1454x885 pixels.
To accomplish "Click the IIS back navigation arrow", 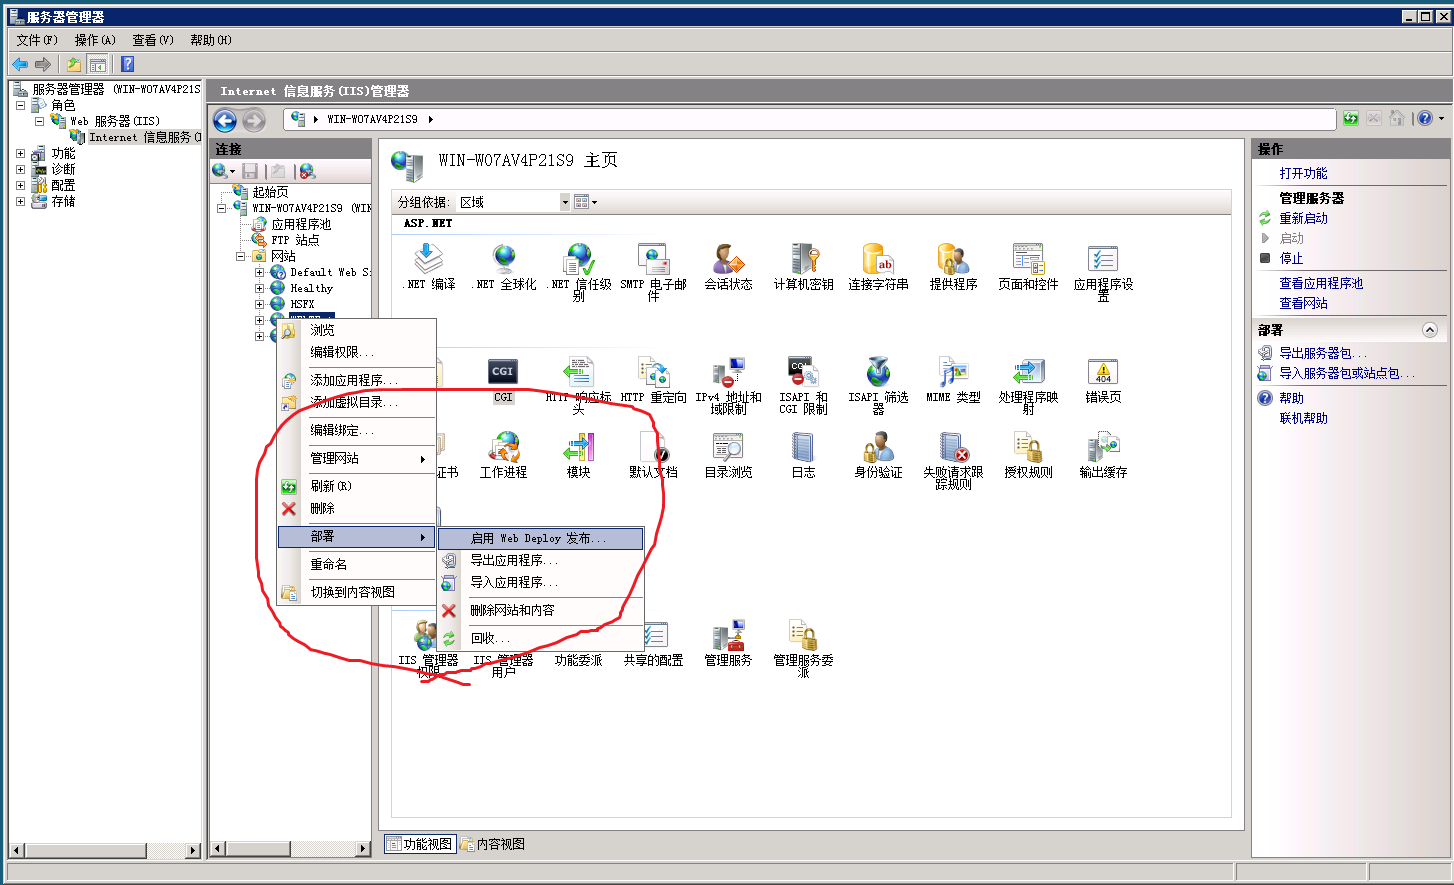I will tap(225, 121).
